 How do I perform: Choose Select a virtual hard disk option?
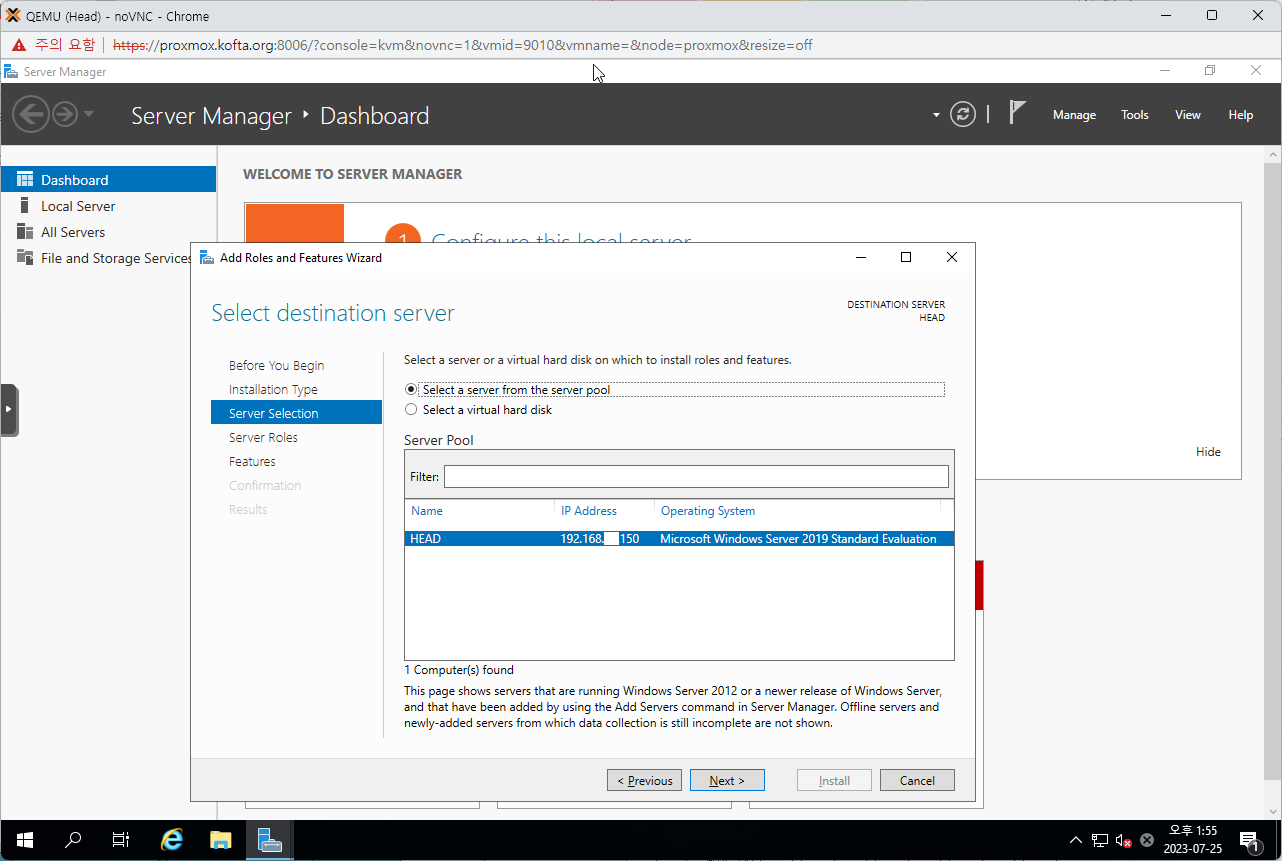tap(411, 410)
